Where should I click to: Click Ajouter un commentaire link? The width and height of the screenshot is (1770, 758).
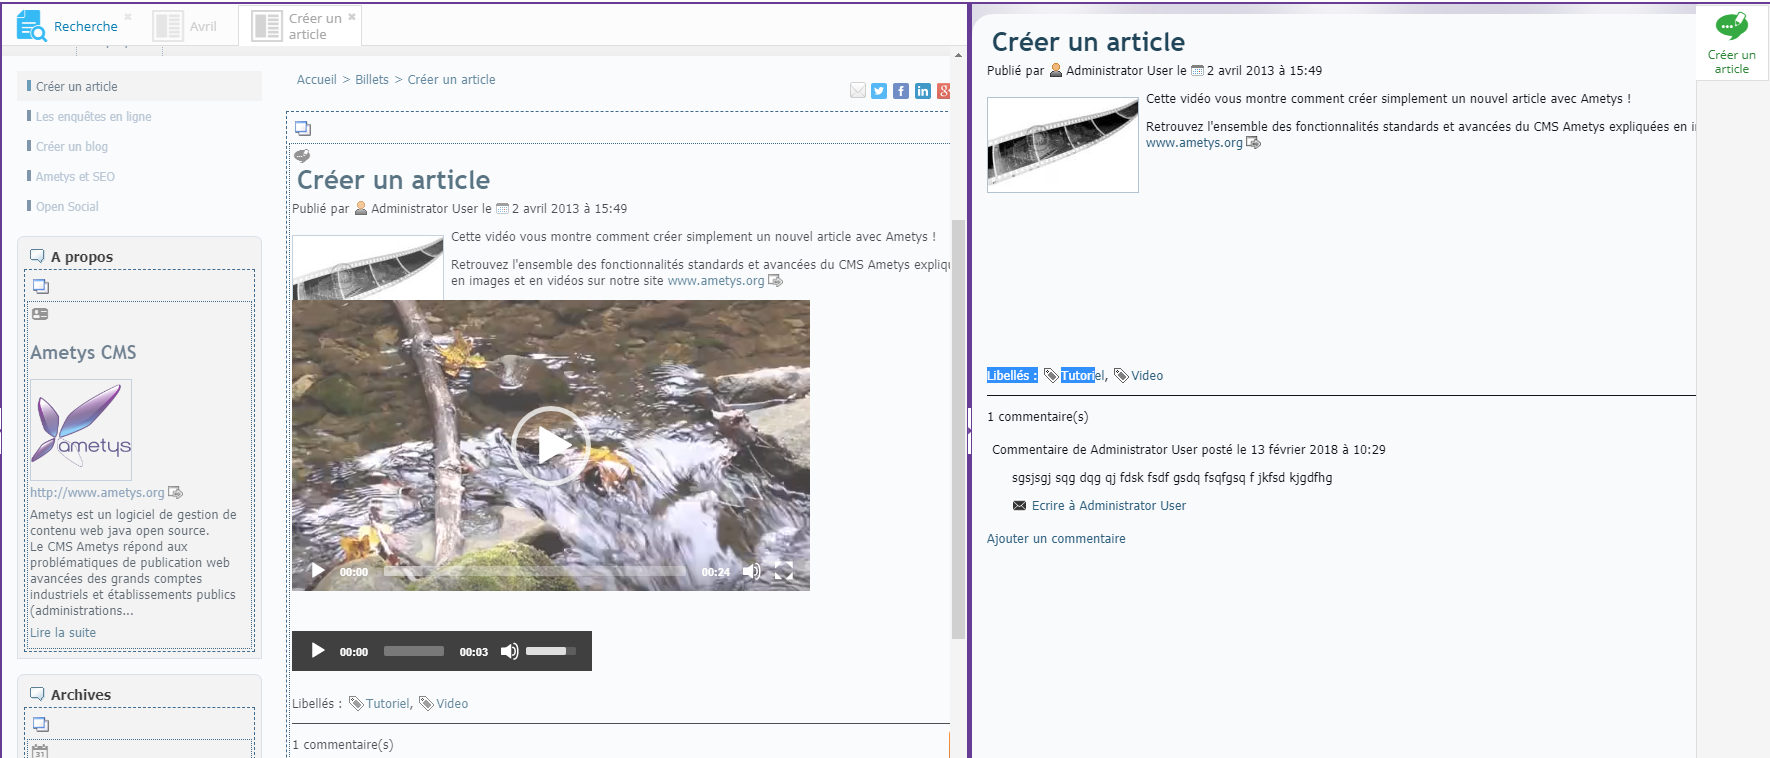point(1056,539)
